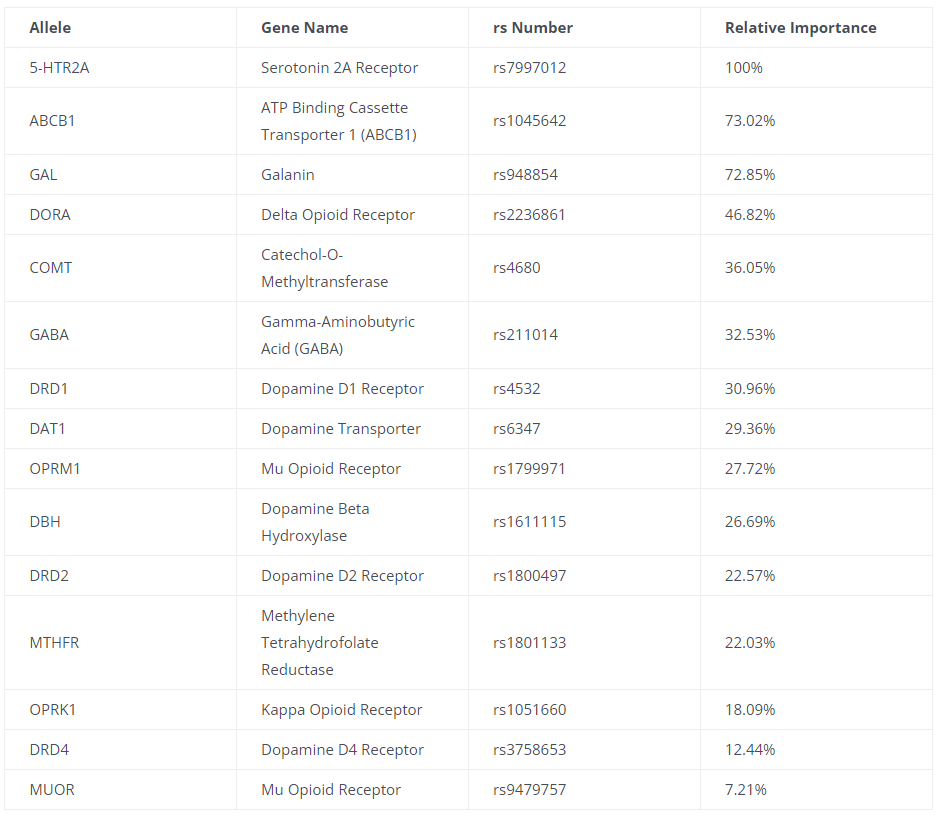Click the rs7997012 cell
The width and height of the screenshot is (942, 821).
point(530,68)
